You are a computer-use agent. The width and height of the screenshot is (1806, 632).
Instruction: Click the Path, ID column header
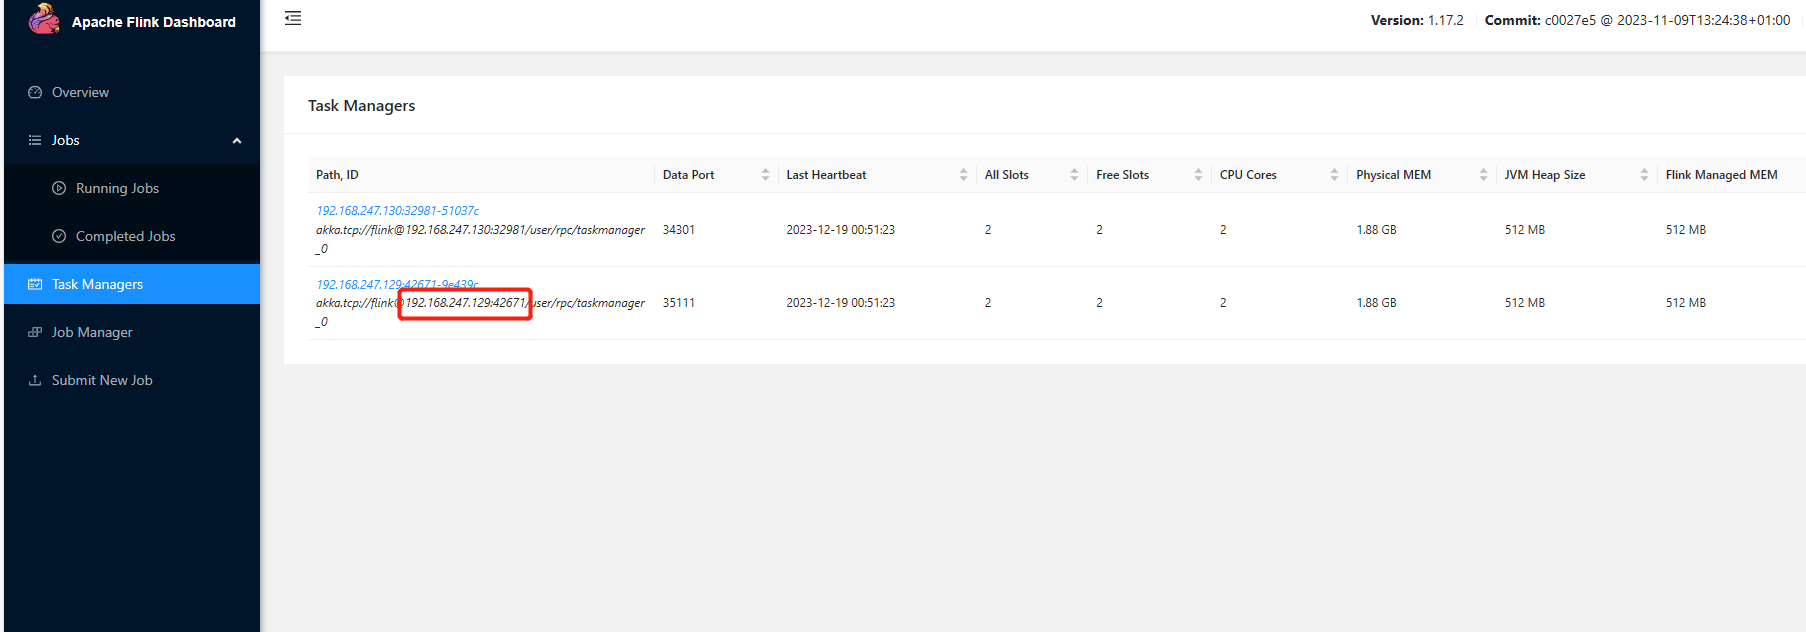pos(337,175)
